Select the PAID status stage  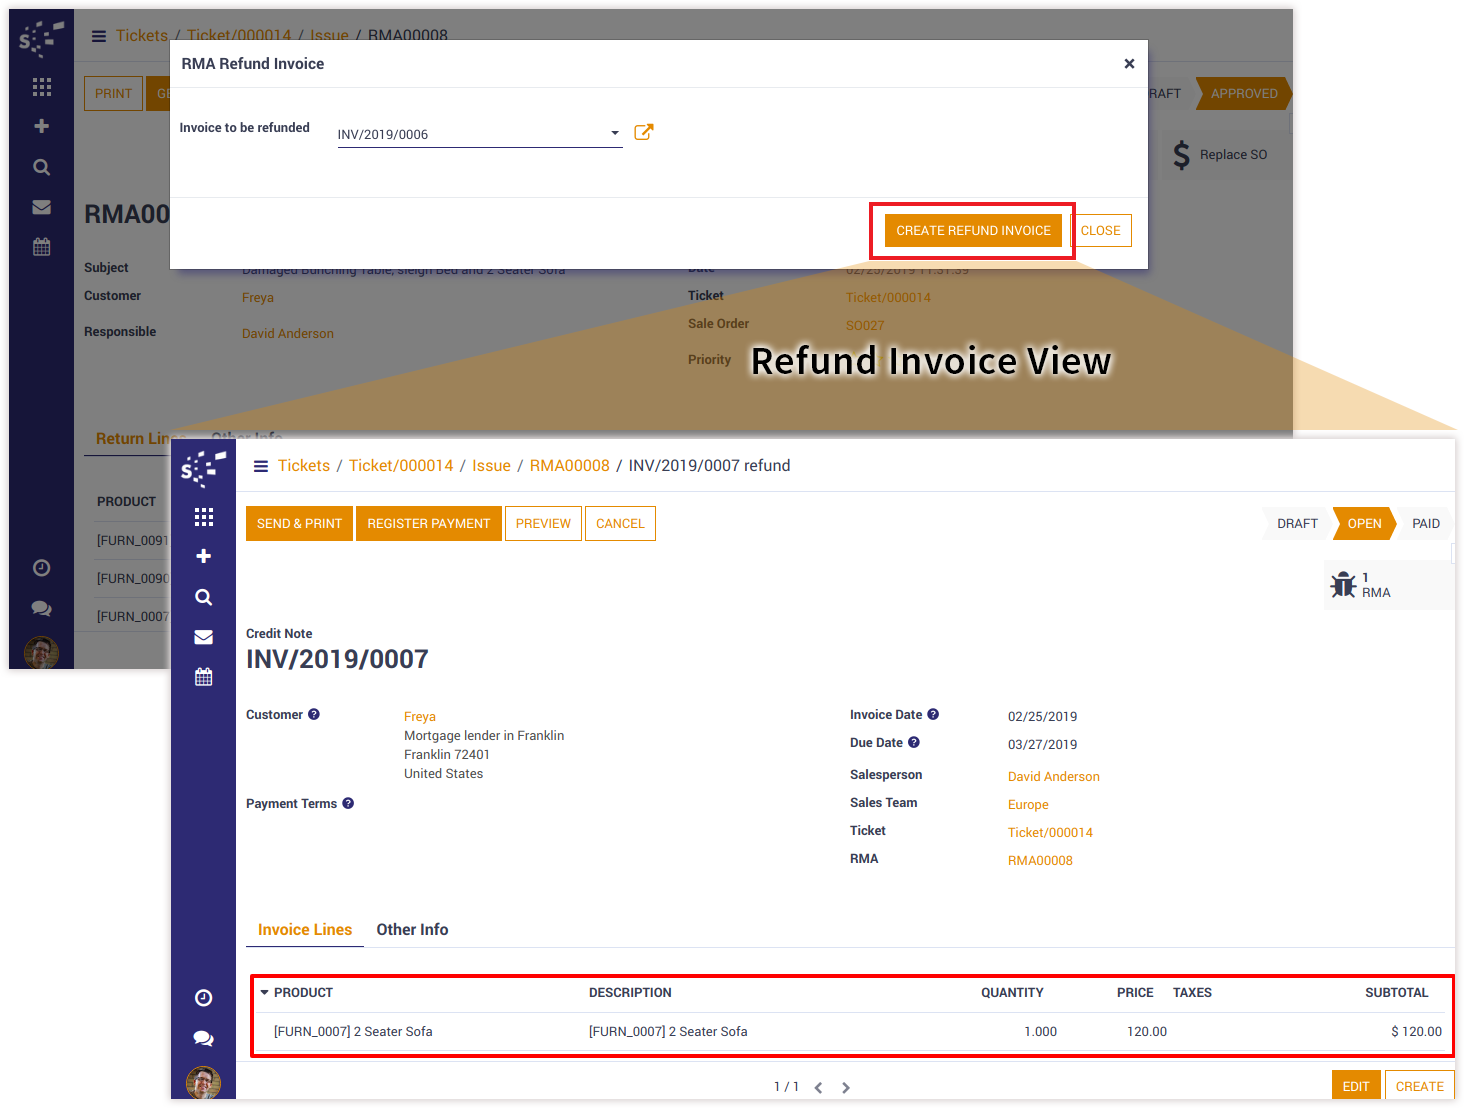1425,524
